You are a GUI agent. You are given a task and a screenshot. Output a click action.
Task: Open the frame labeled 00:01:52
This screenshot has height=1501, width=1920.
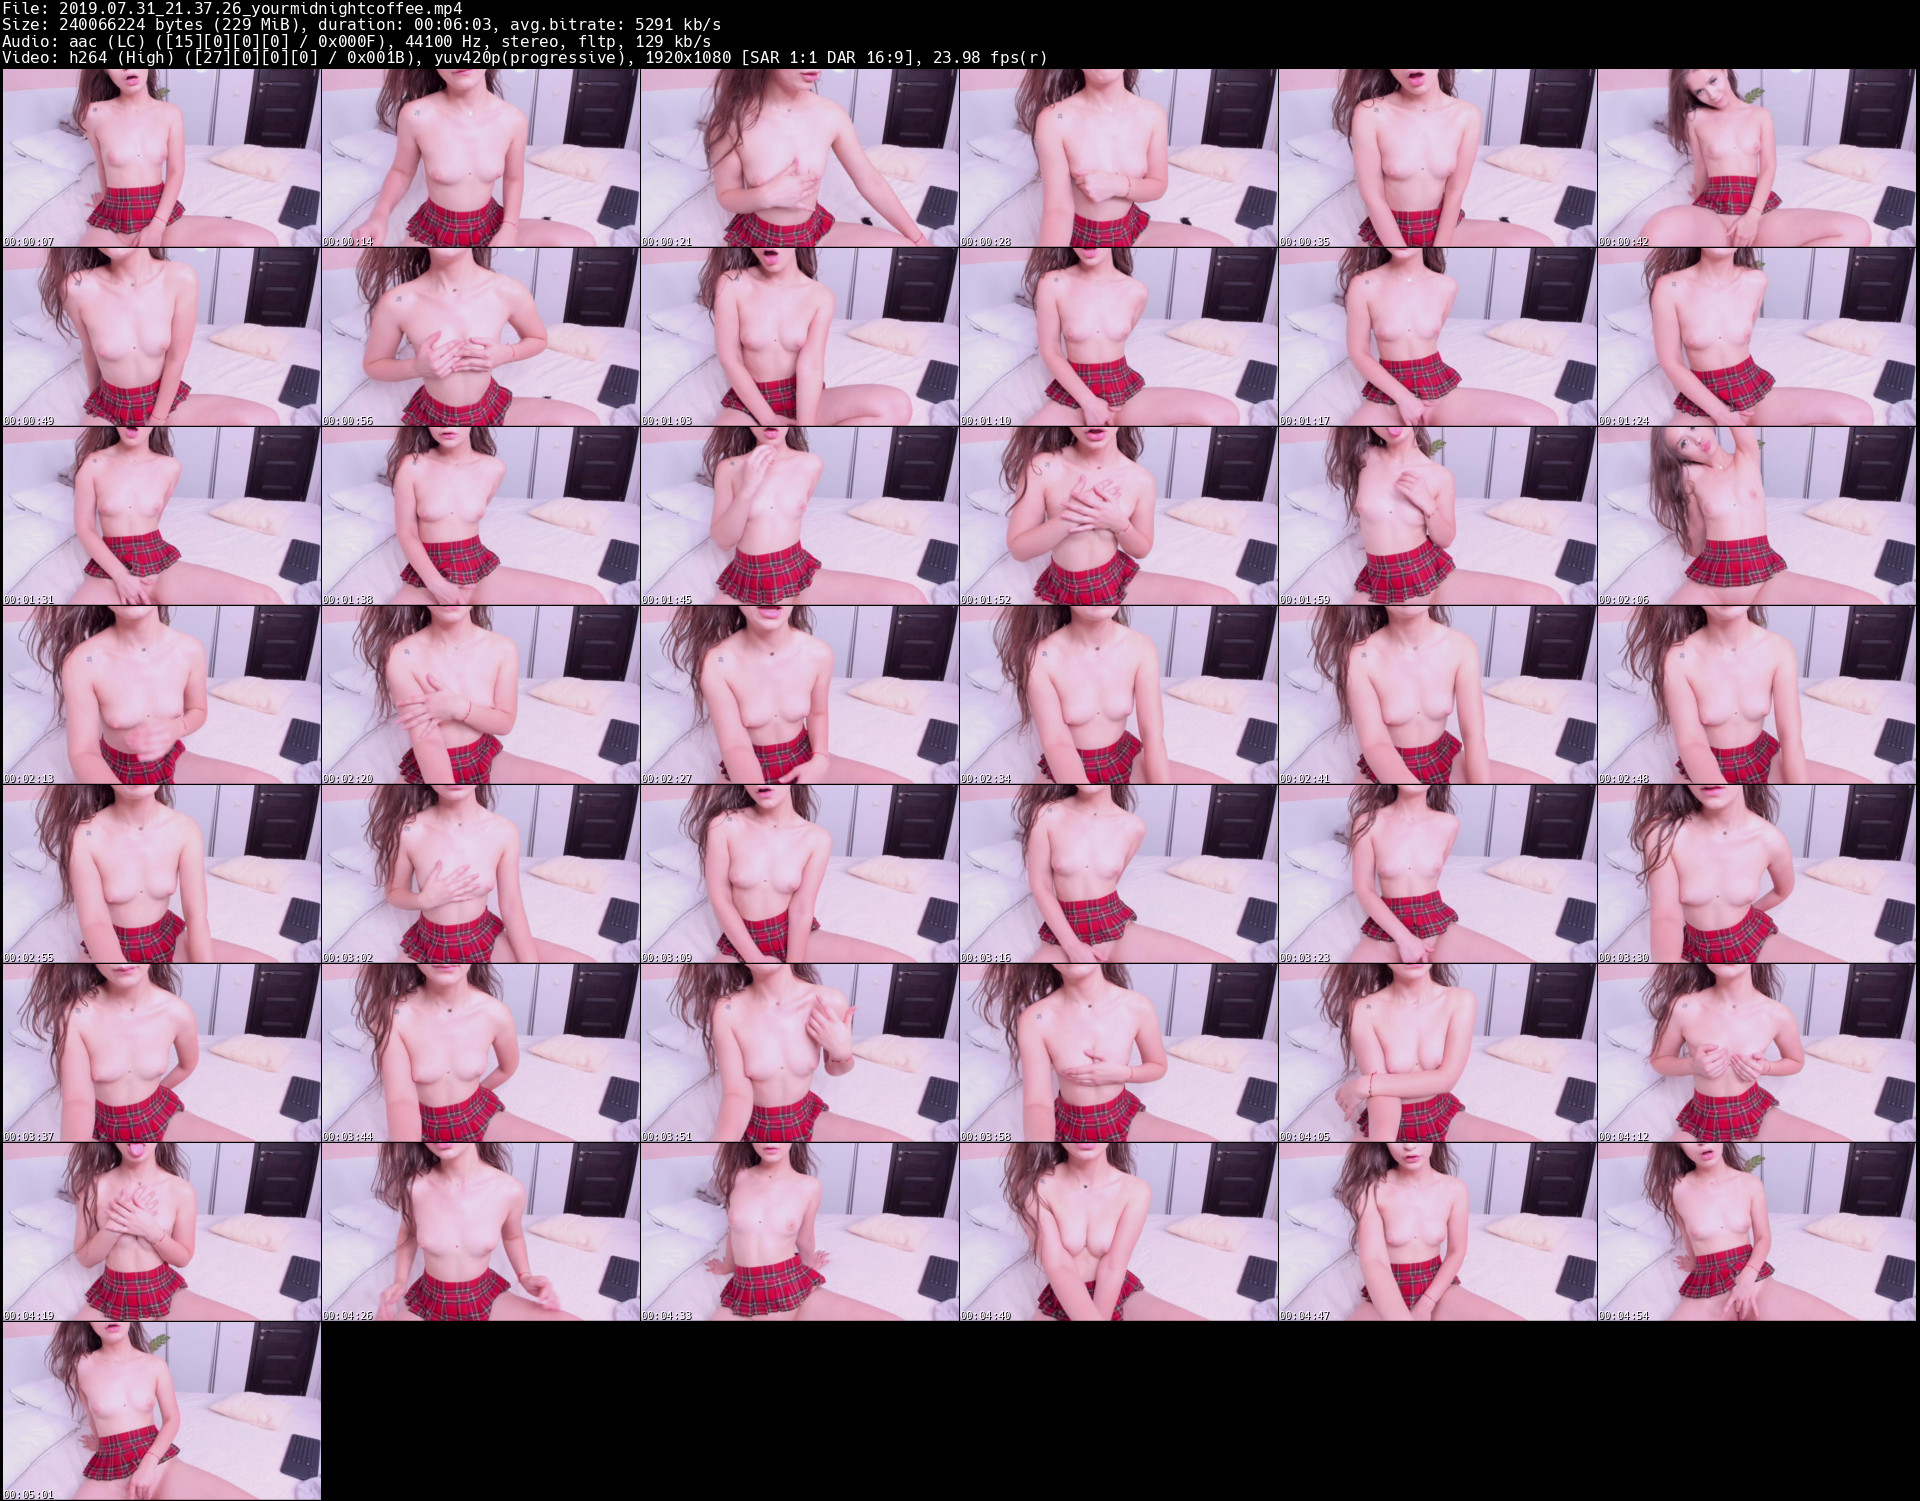pos(1119,516)
